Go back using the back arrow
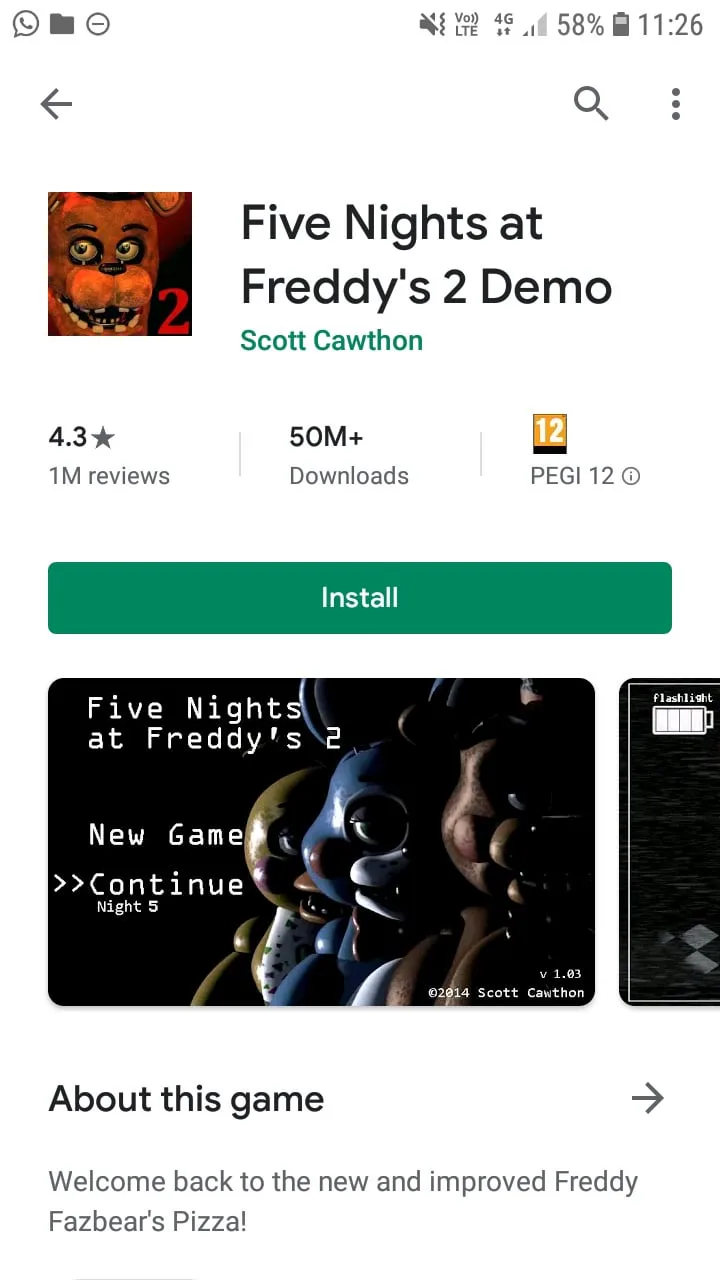 [x=56, y=104]
